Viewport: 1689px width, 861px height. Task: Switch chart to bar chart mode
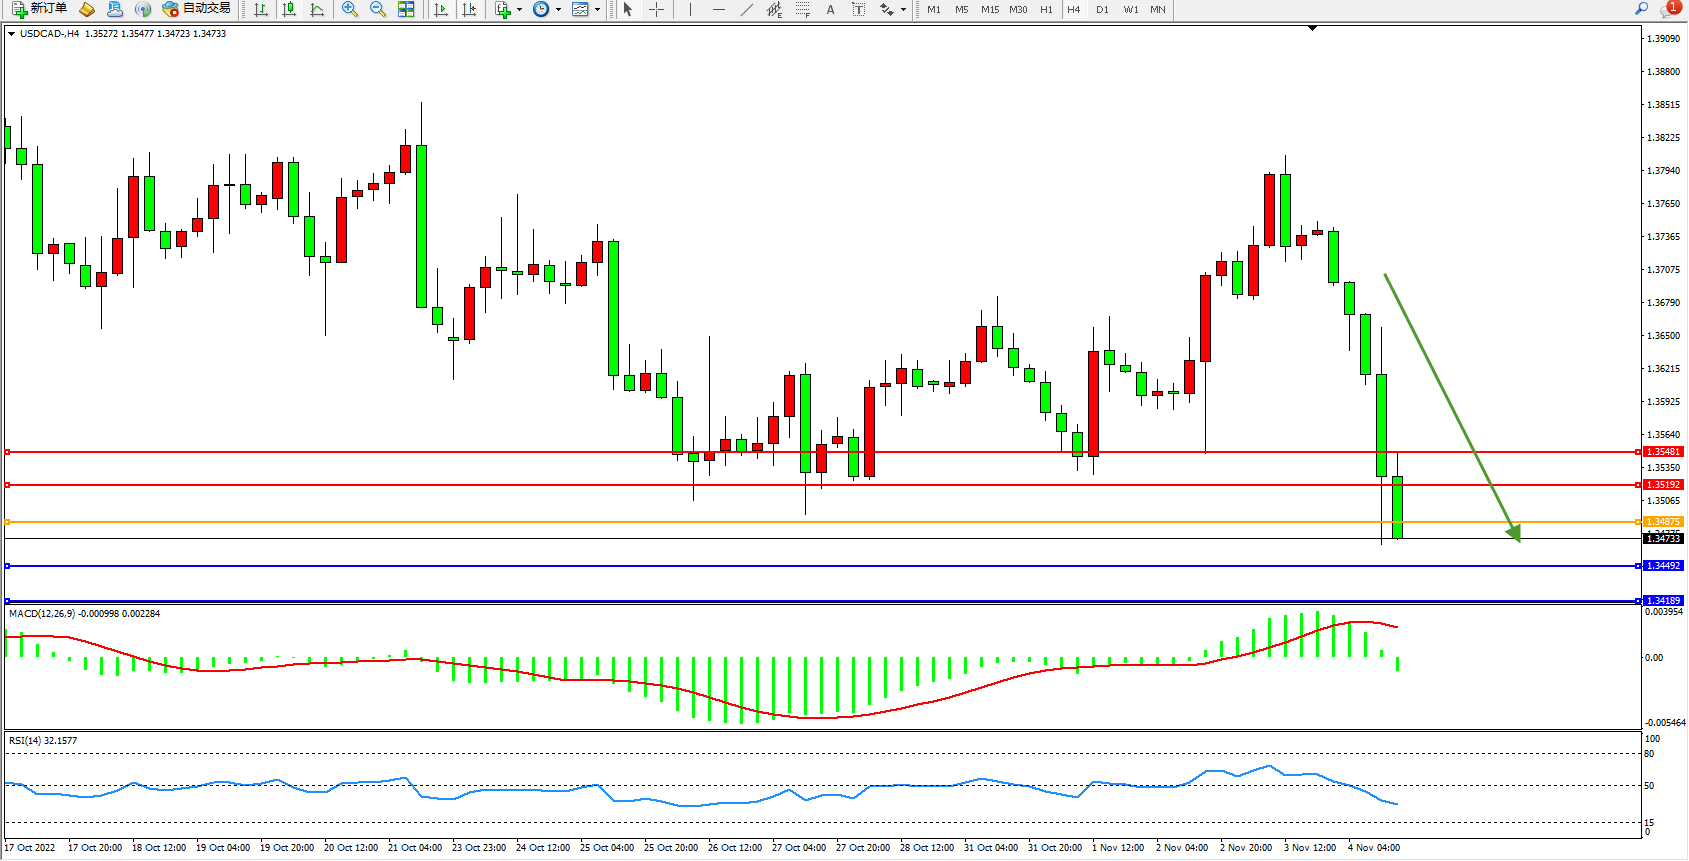point(261,9)
